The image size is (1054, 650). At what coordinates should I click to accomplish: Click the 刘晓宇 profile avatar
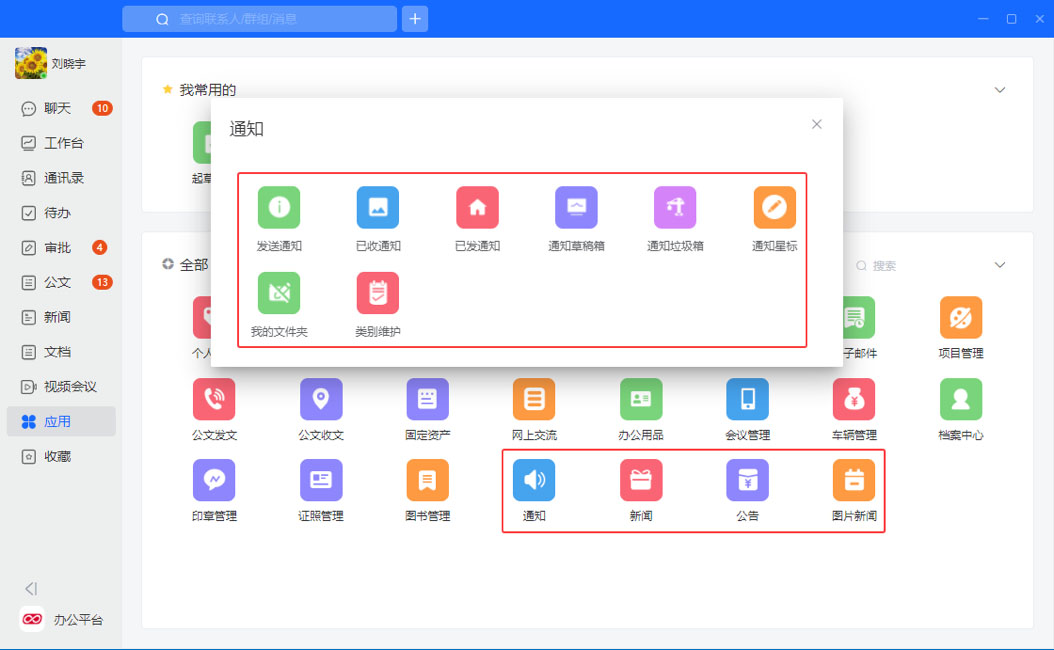(x=31, y=63)
